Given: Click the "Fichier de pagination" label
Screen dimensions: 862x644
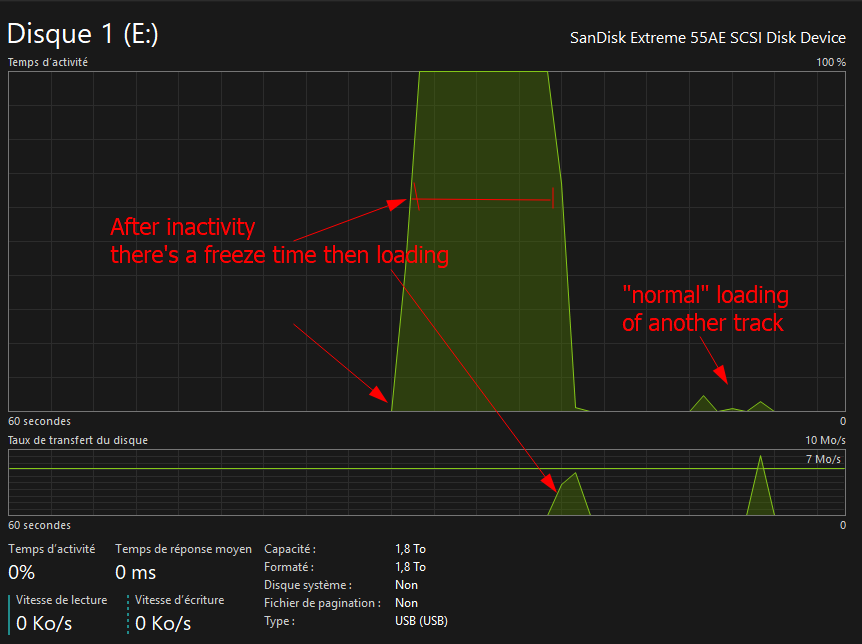Looking at the screenshot, I should tap(322, 603).
